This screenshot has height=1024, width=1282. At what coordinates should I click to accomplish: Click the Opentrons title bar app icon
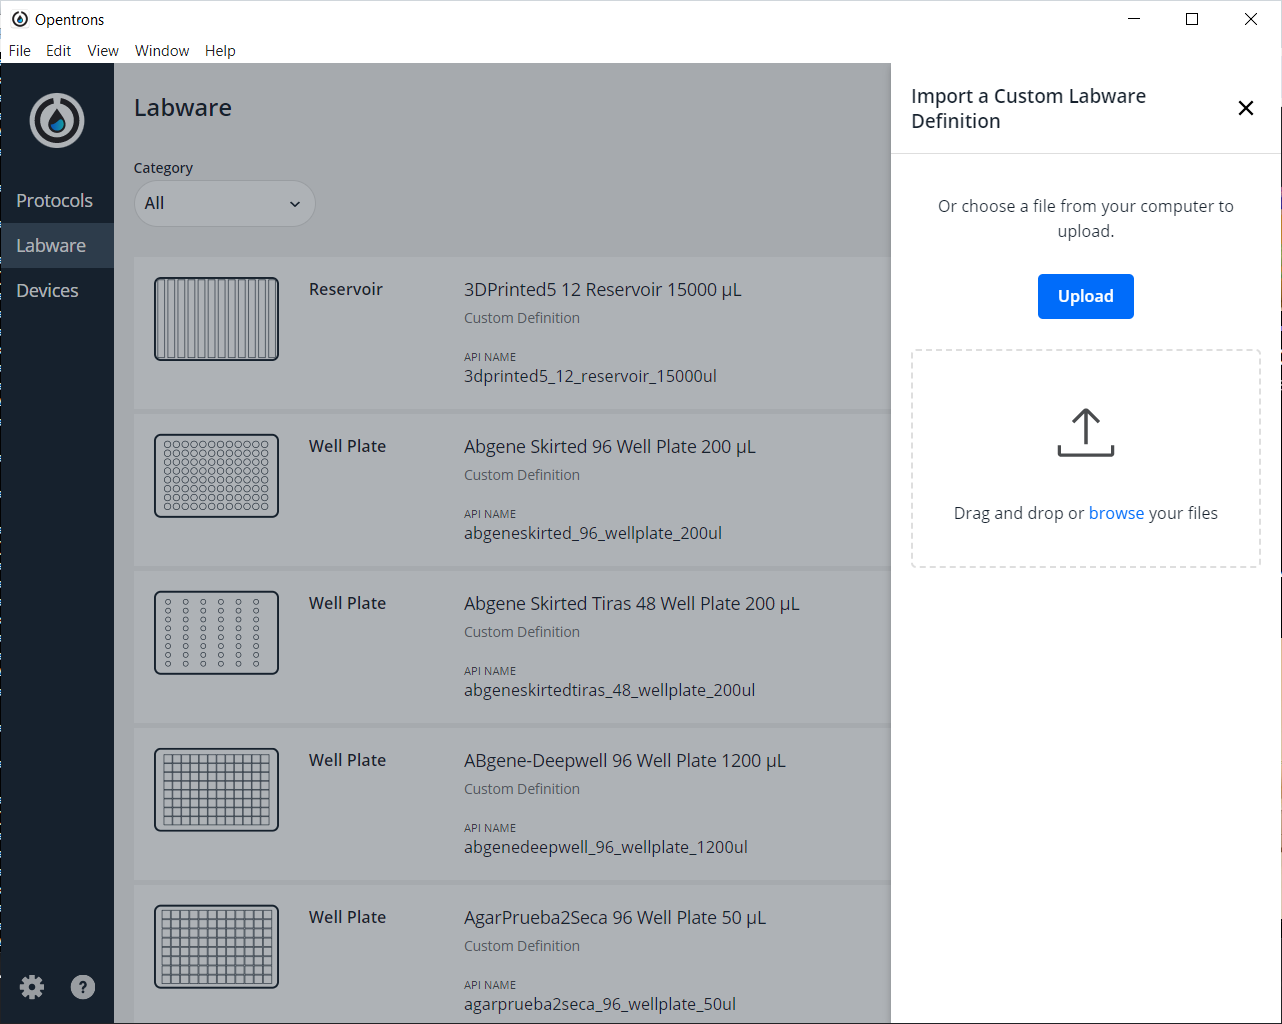pos(19,19)
